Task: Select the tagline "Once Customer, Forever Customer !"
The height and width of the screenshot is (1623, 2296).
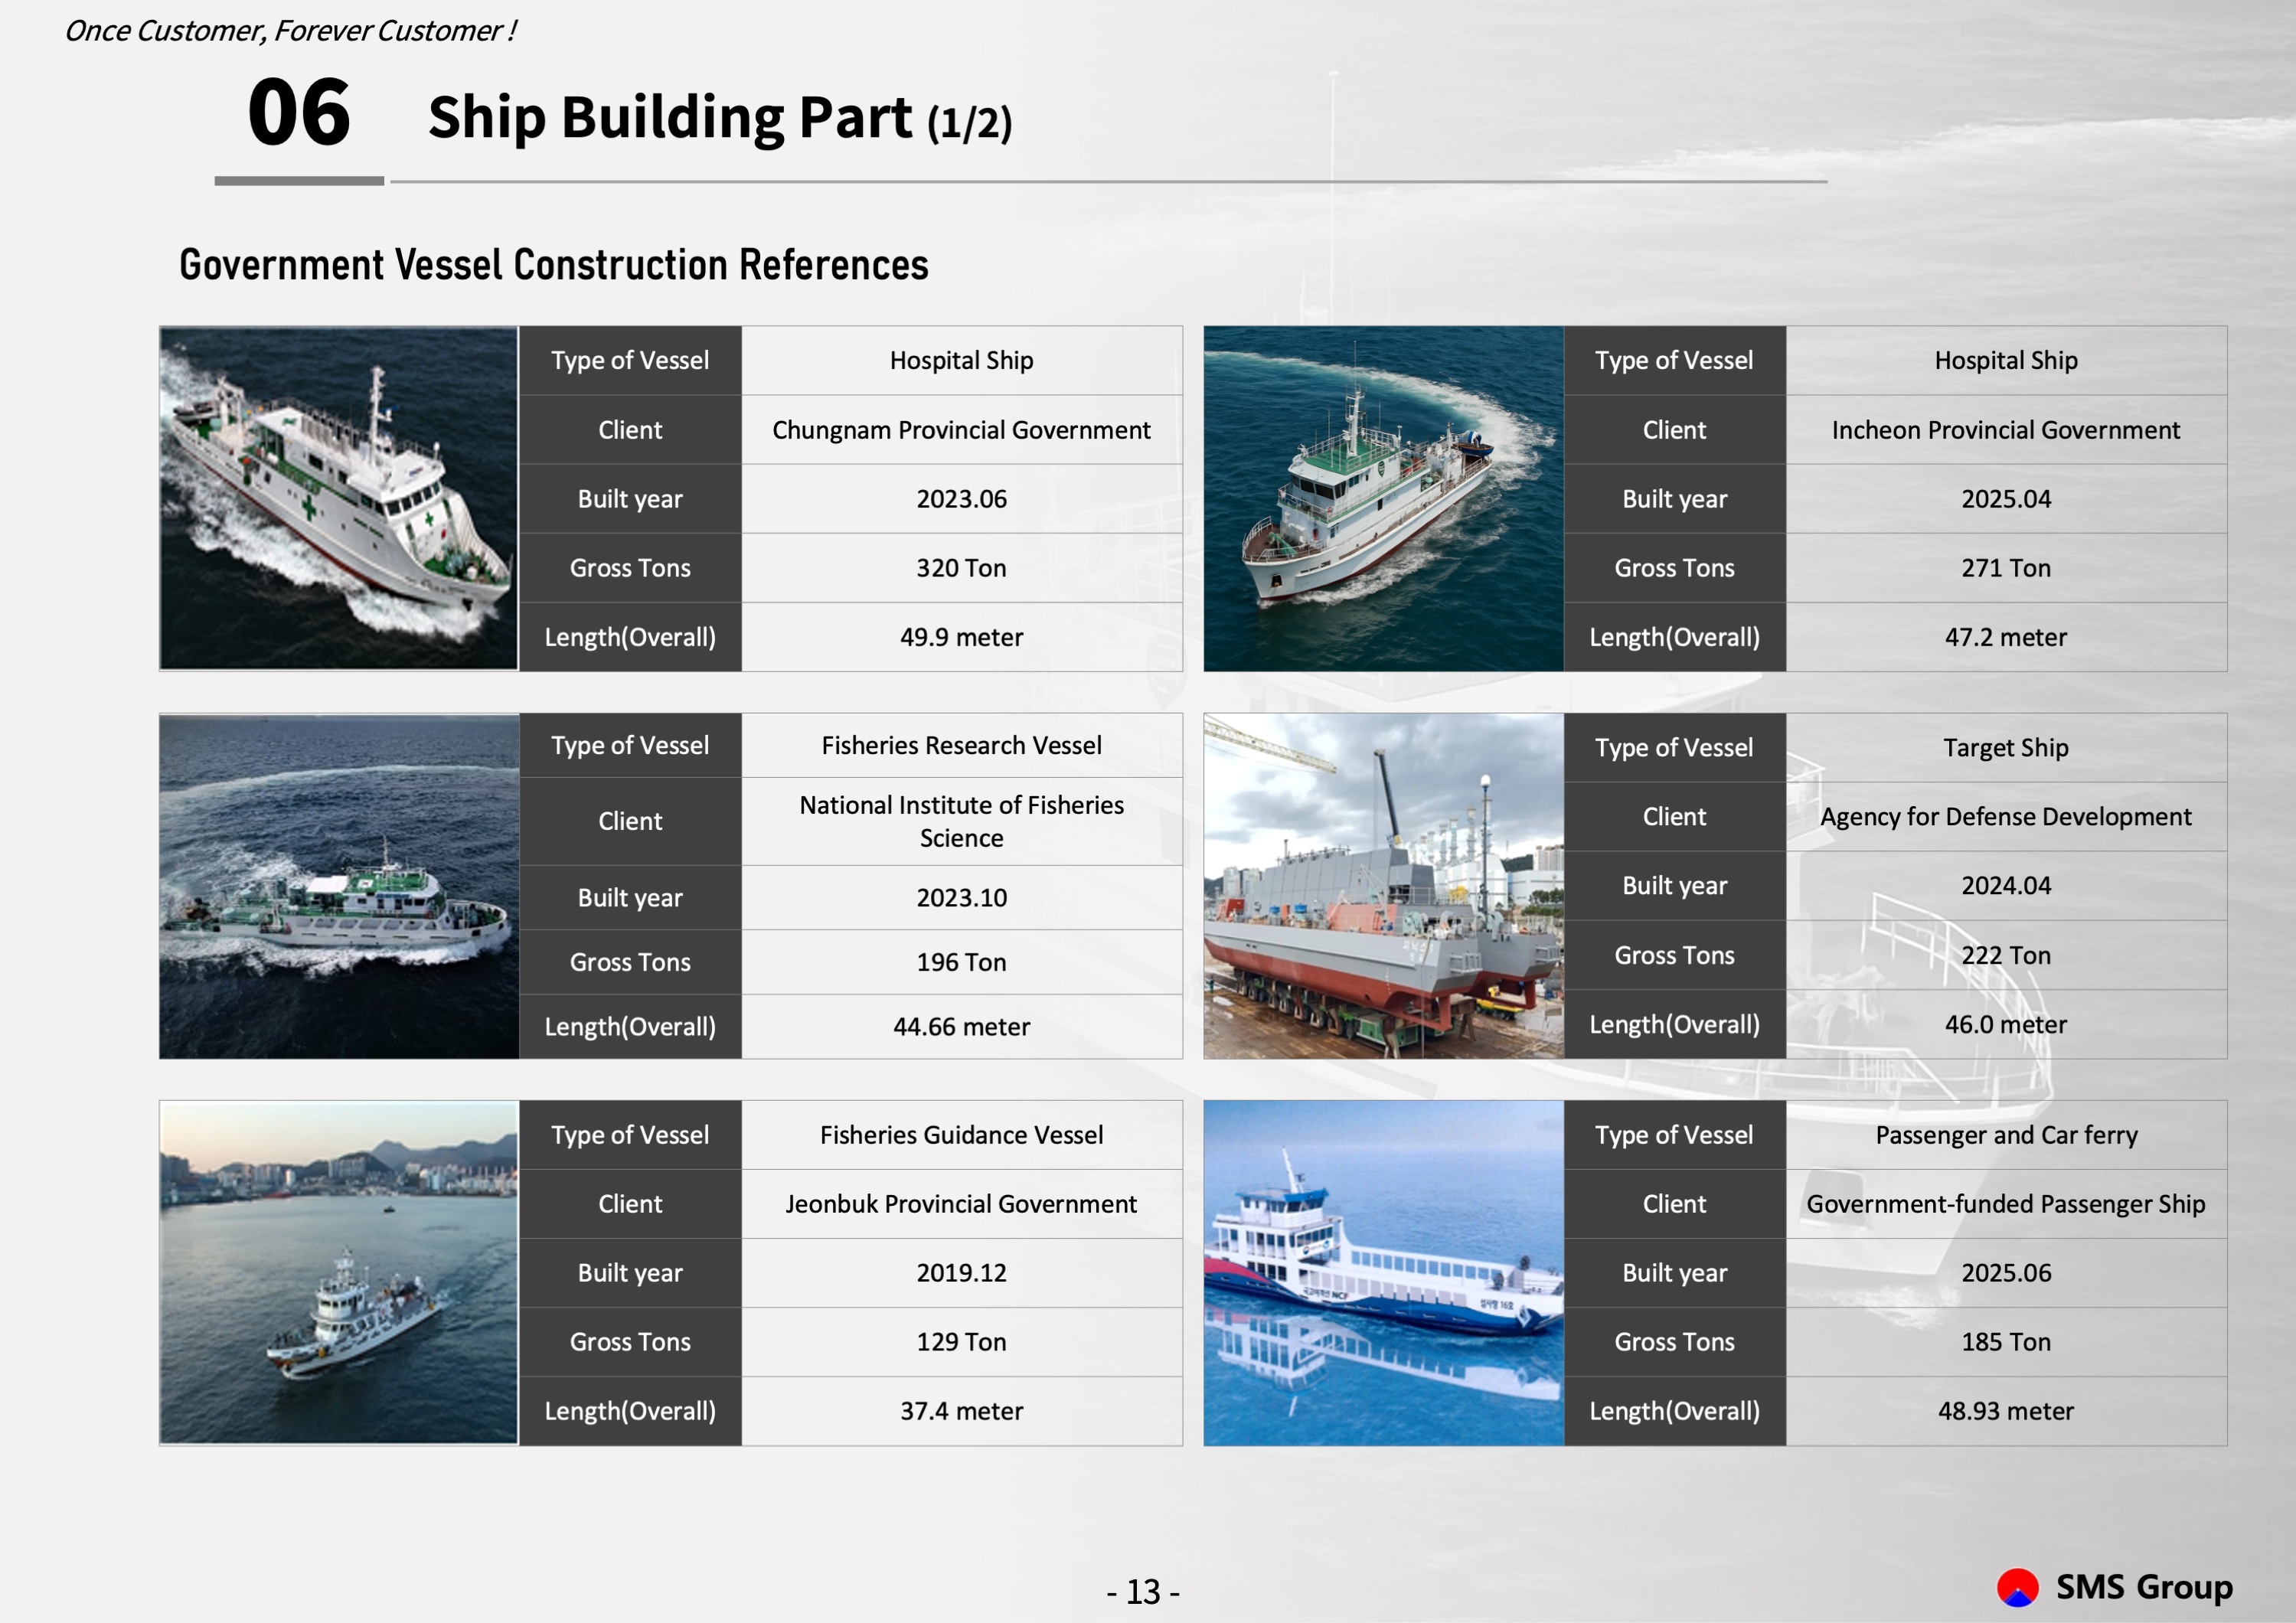Action: tap(290, 31)
